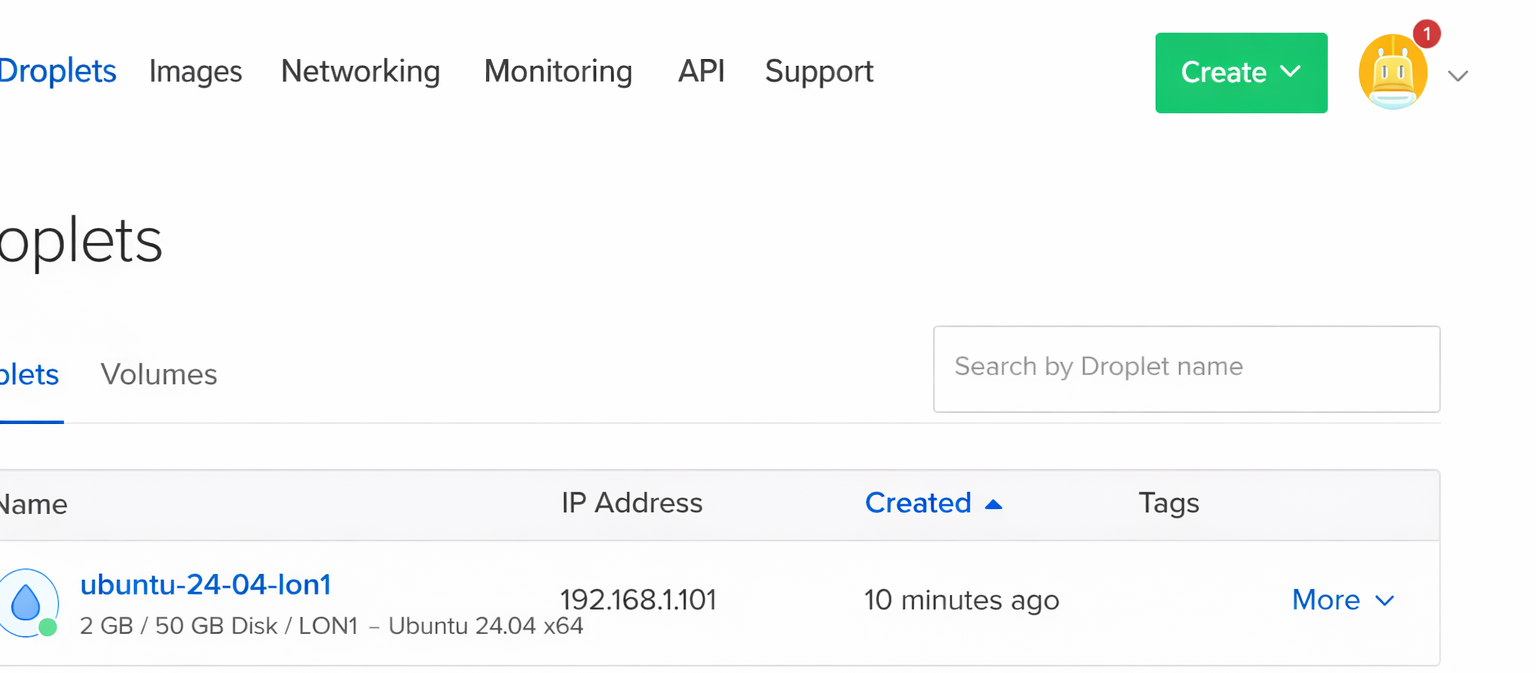Click the Tags column header
The height and width of the screenshot is (673, 1536).
[1169, 503]
